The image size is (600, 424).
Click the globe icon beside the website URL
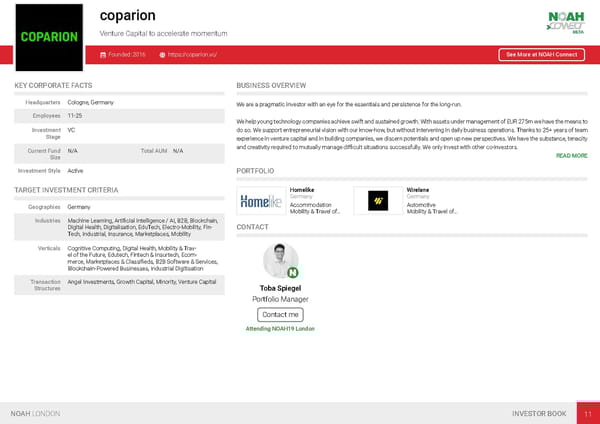tap(163, 54)
